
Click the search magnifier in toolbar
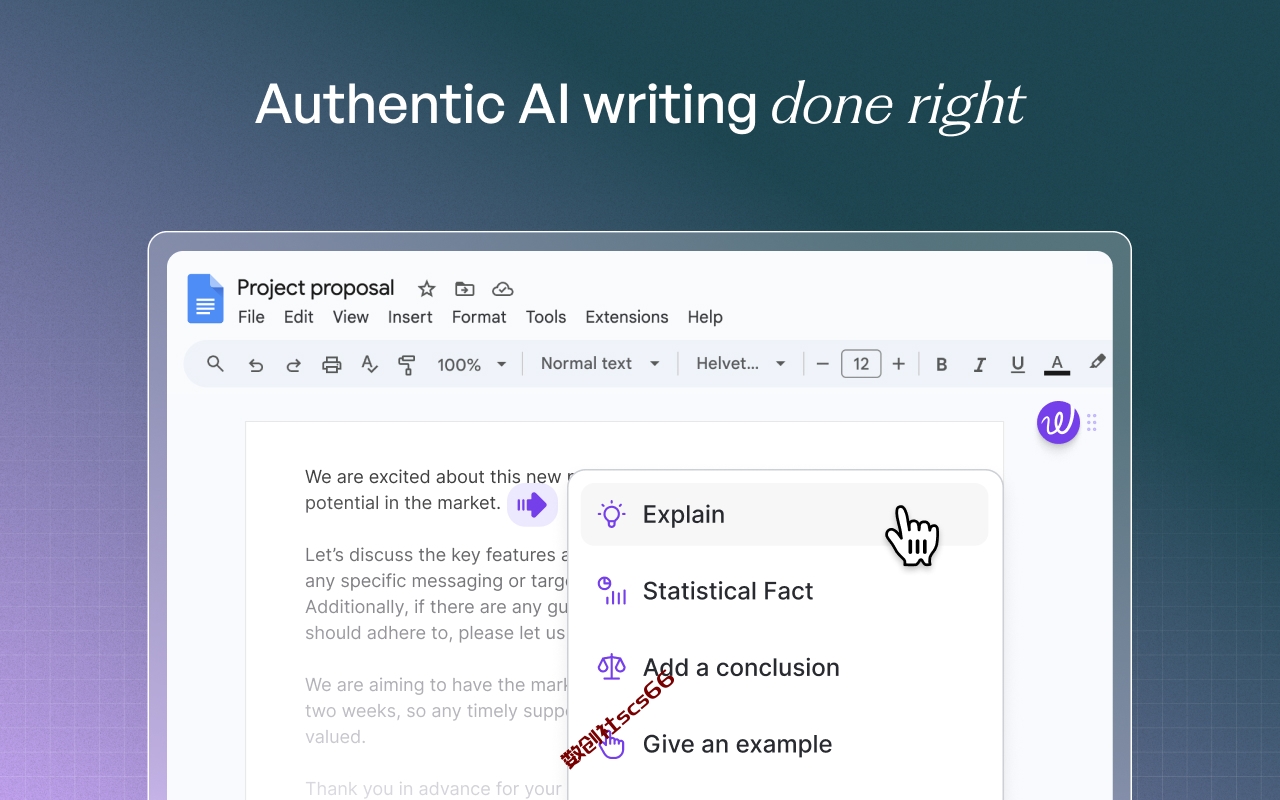[x=215, y=364]
